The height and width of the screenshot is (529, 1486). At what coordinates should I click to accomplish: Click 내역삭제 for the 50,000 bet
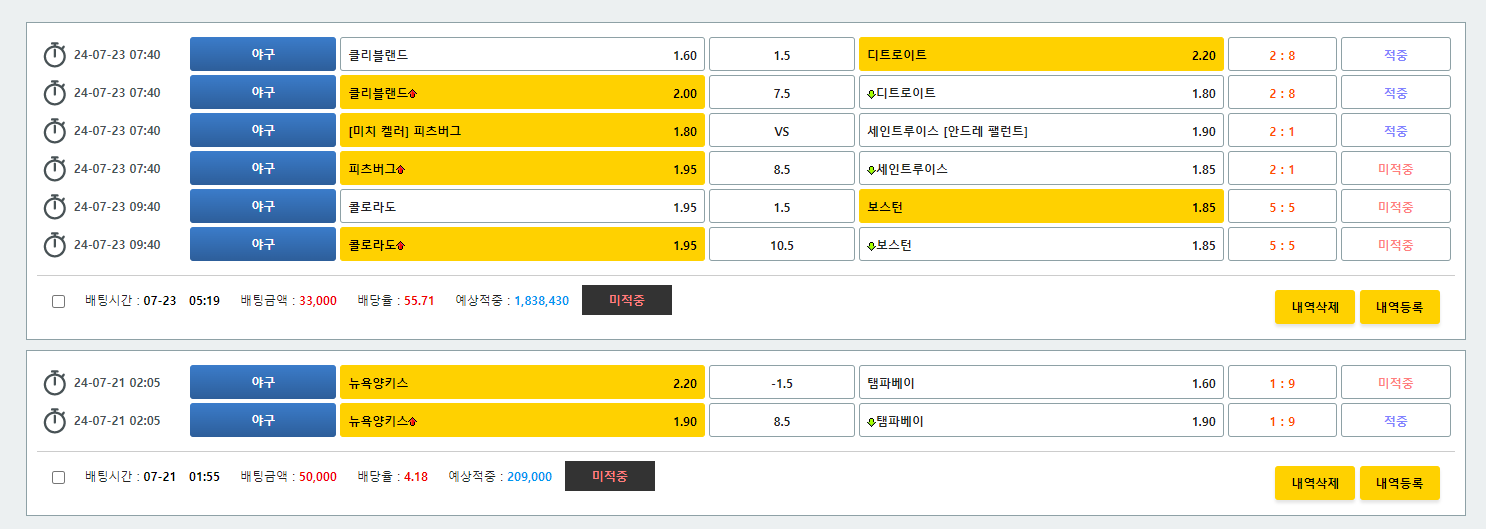point(1314,483)
